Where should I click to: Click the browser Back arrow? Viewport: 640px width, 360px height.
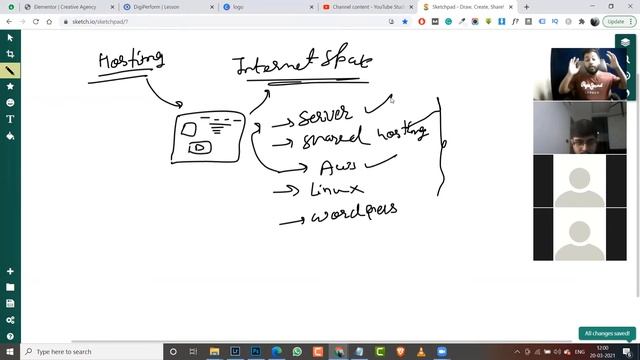pyautogui.click(x=9, y=22)
